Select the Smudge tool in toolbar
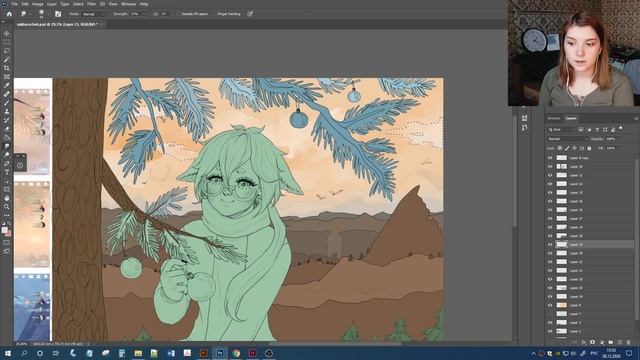Screen dimensions: 640x360 click(x=7, y=146)
